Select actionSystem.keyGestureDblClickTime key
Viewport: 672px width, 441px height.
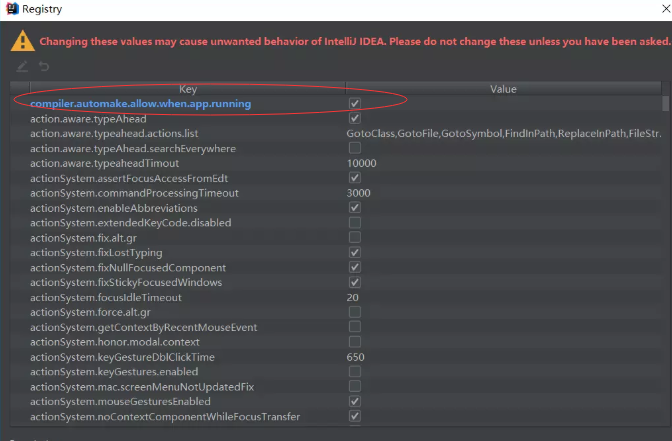122,357
